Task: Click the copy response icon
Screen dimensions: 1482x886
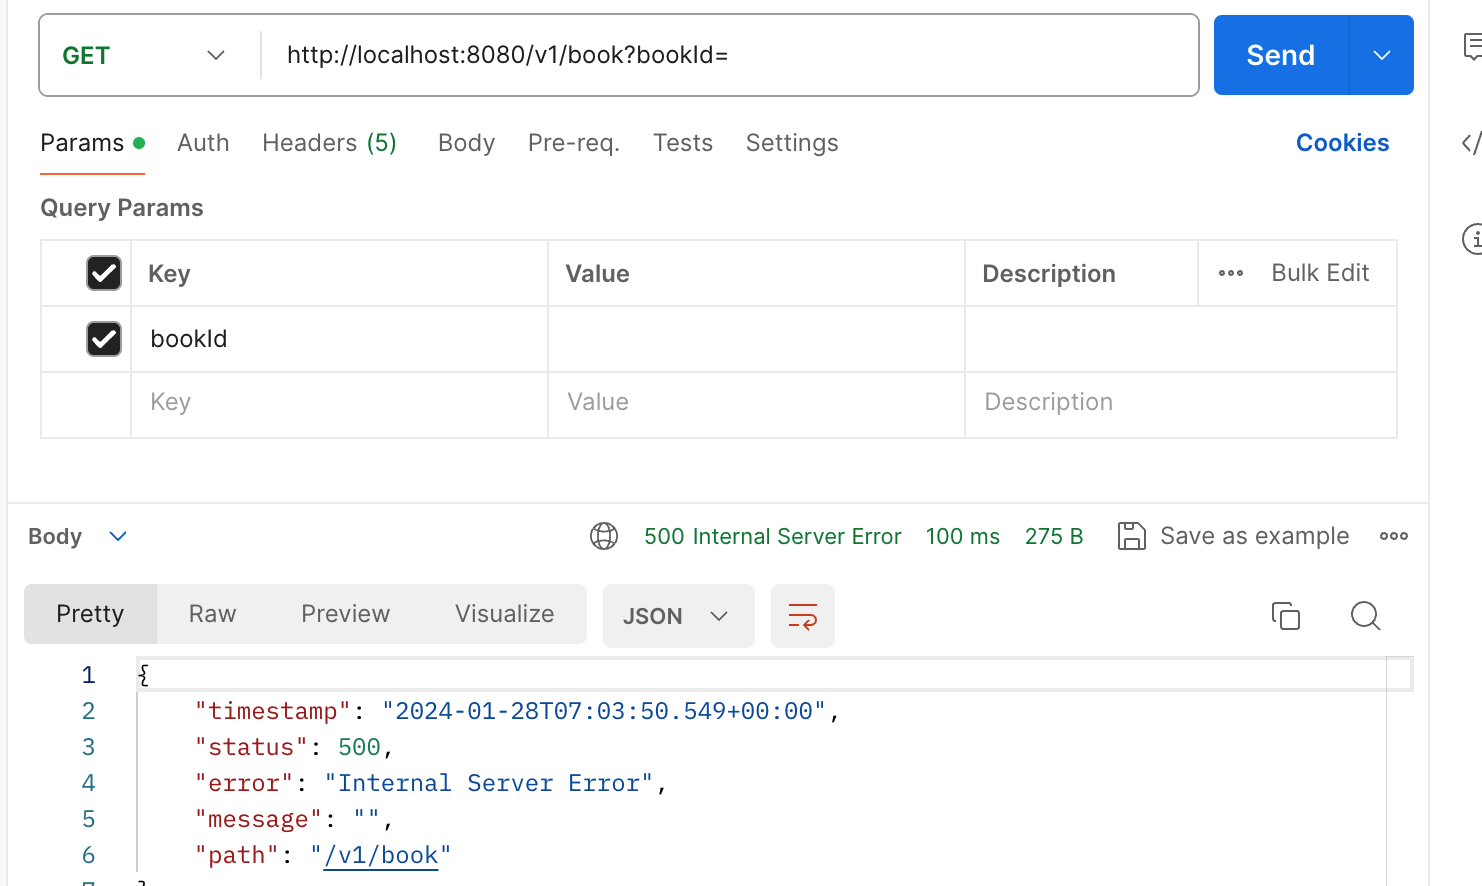Action: pyautogui.click(x=1286, y=616)
